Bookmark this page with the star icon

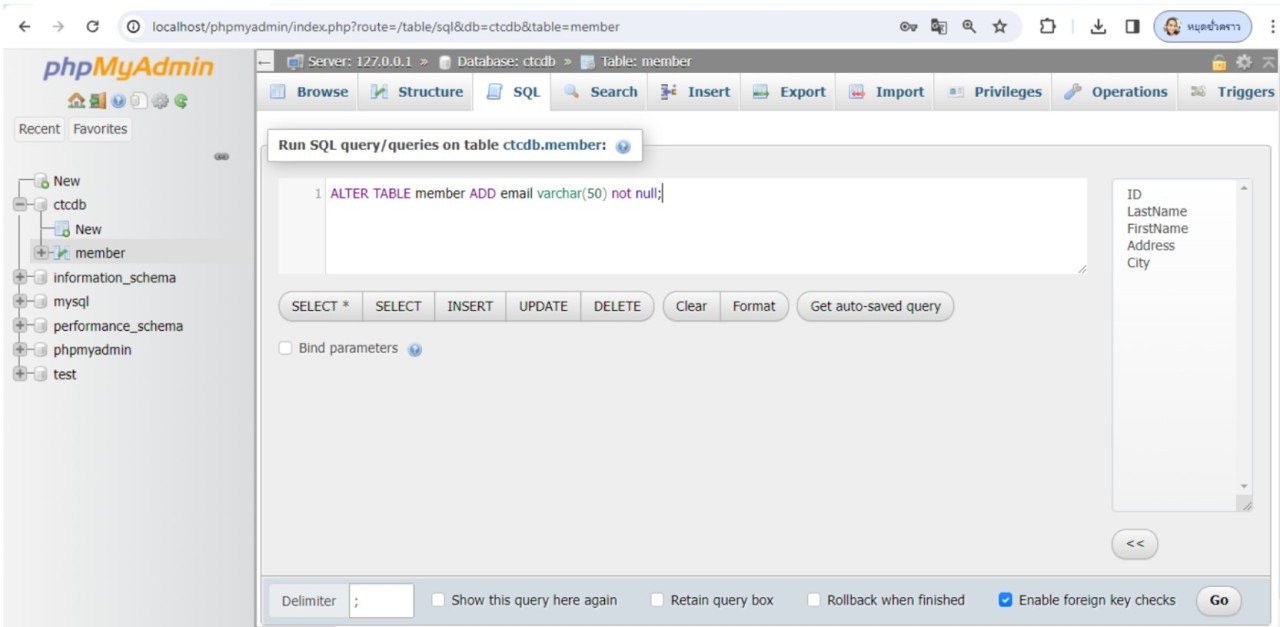[999, 27]
